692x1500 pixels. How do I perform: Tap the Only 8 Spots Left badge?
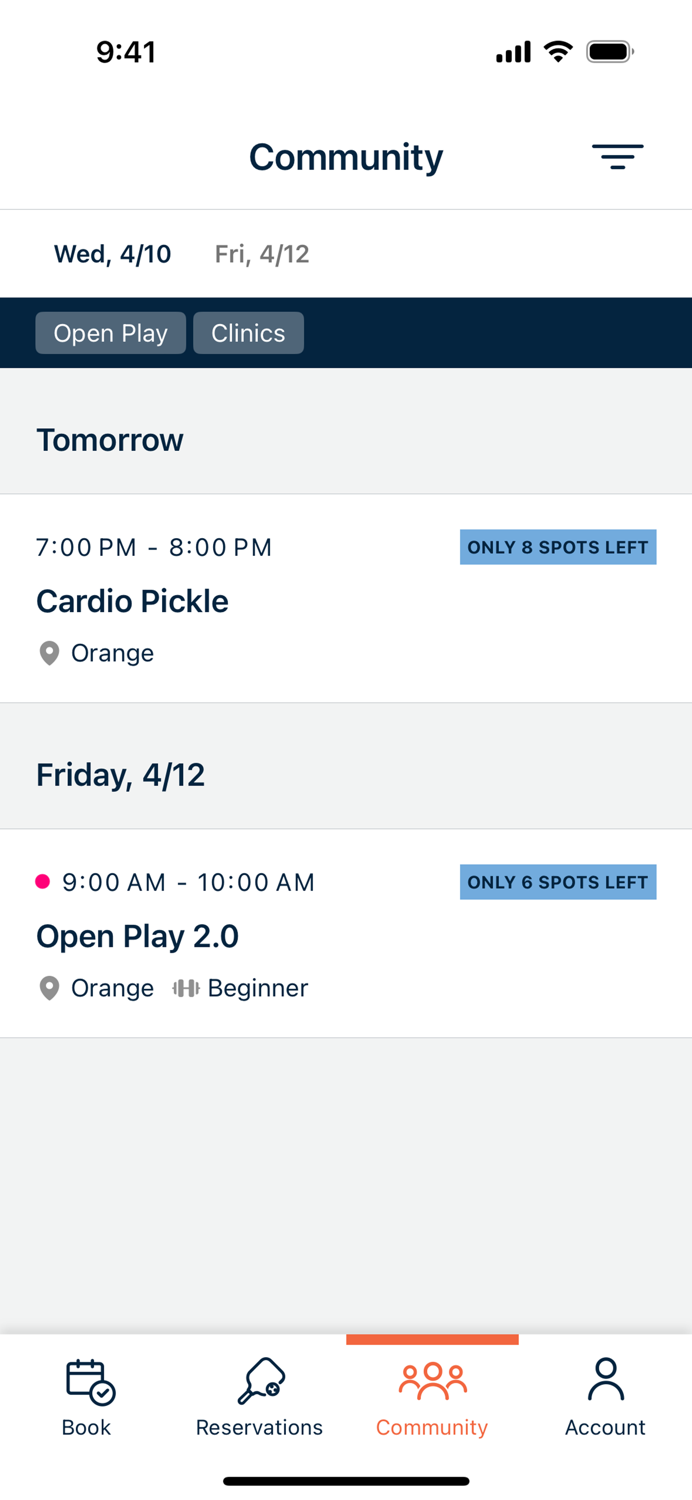(x=557, y=547)
